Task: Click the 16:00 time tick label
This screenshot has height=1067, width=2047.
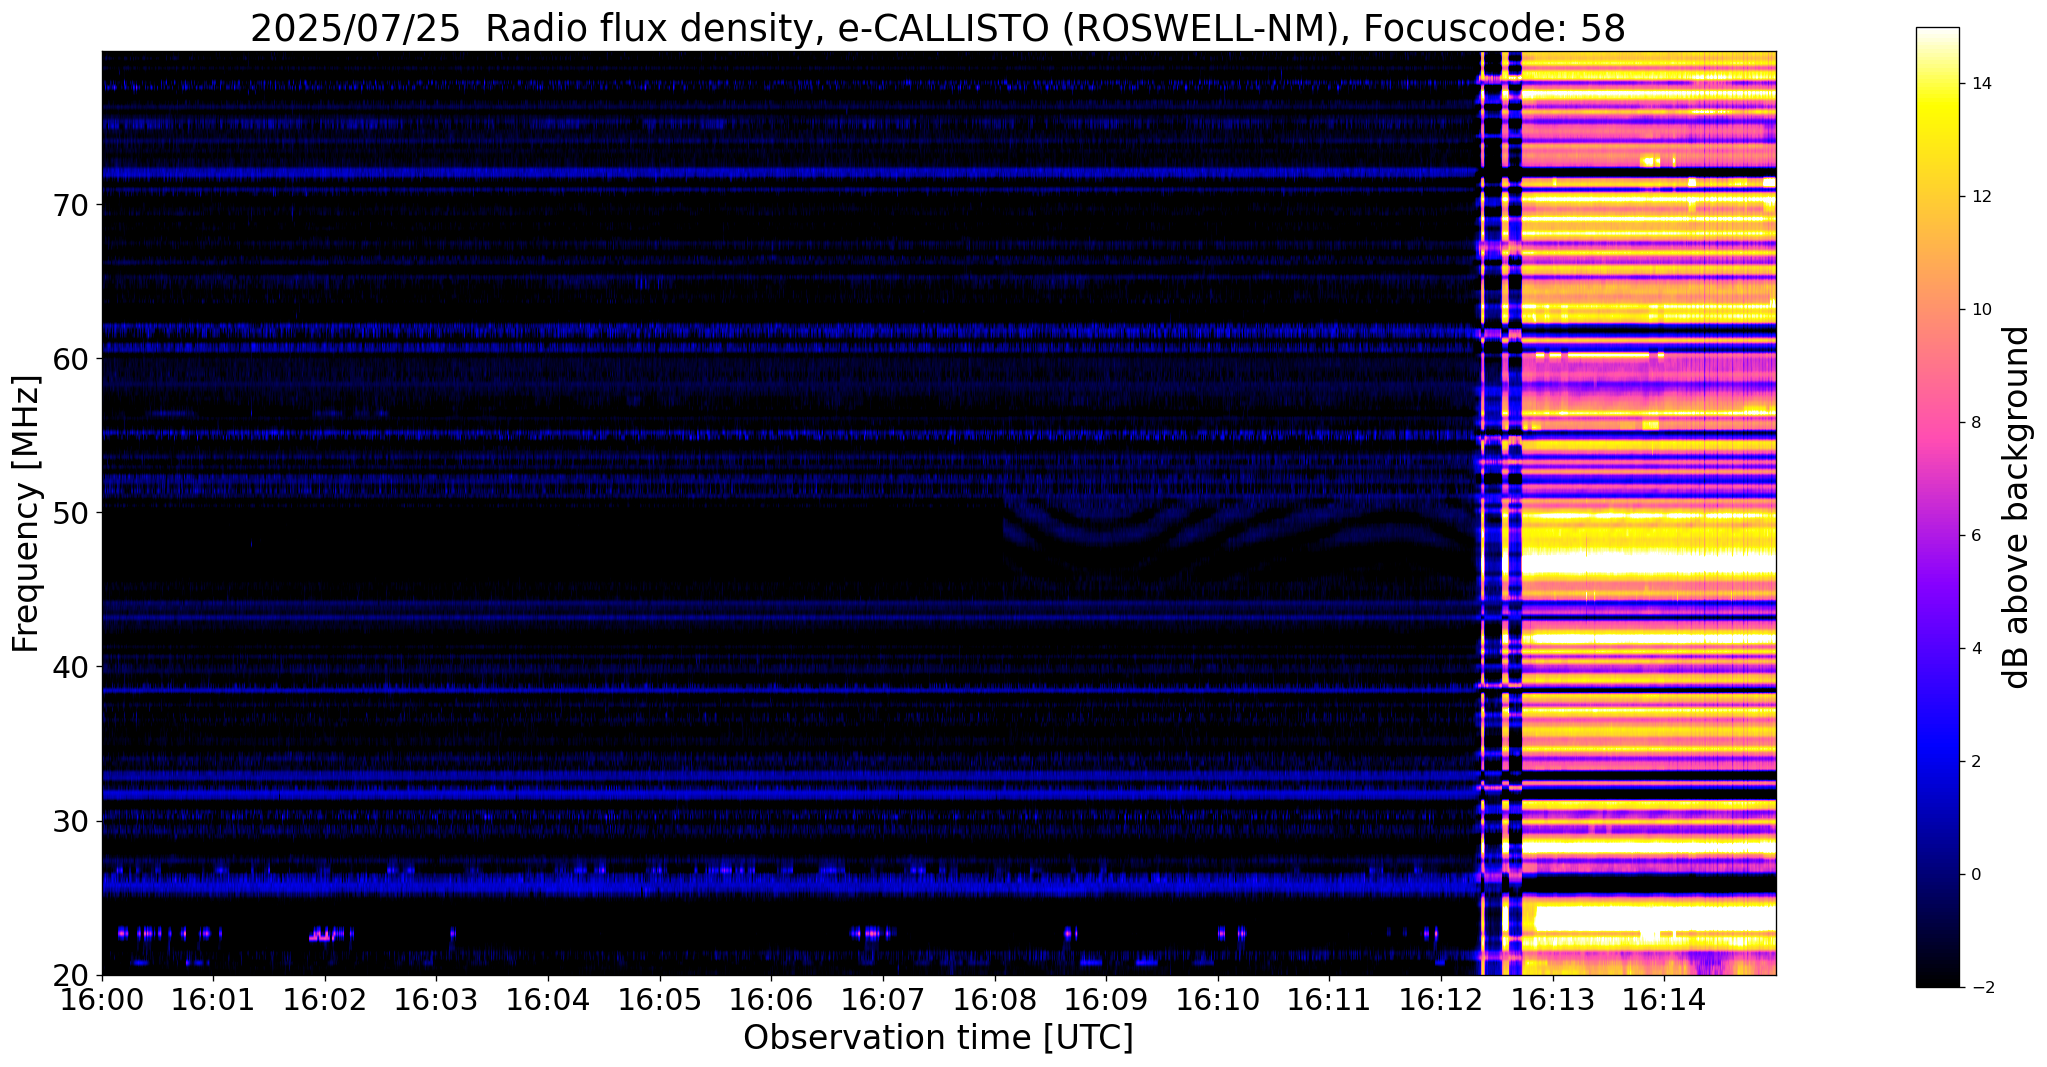Action: coord(102,1001)
